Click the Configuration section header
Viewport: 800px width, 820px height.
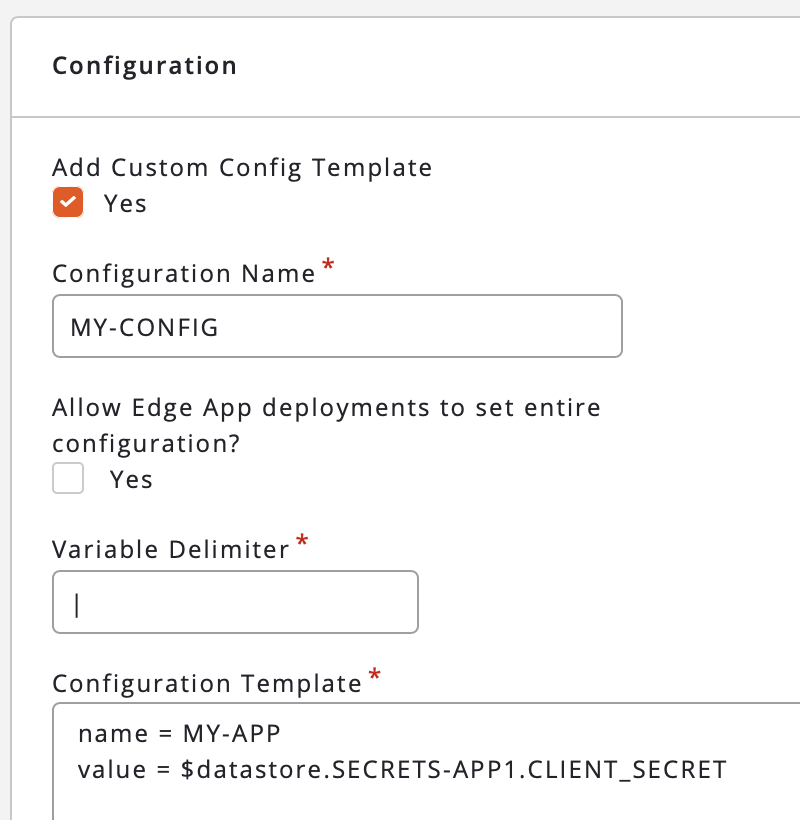tap(145, 66)
